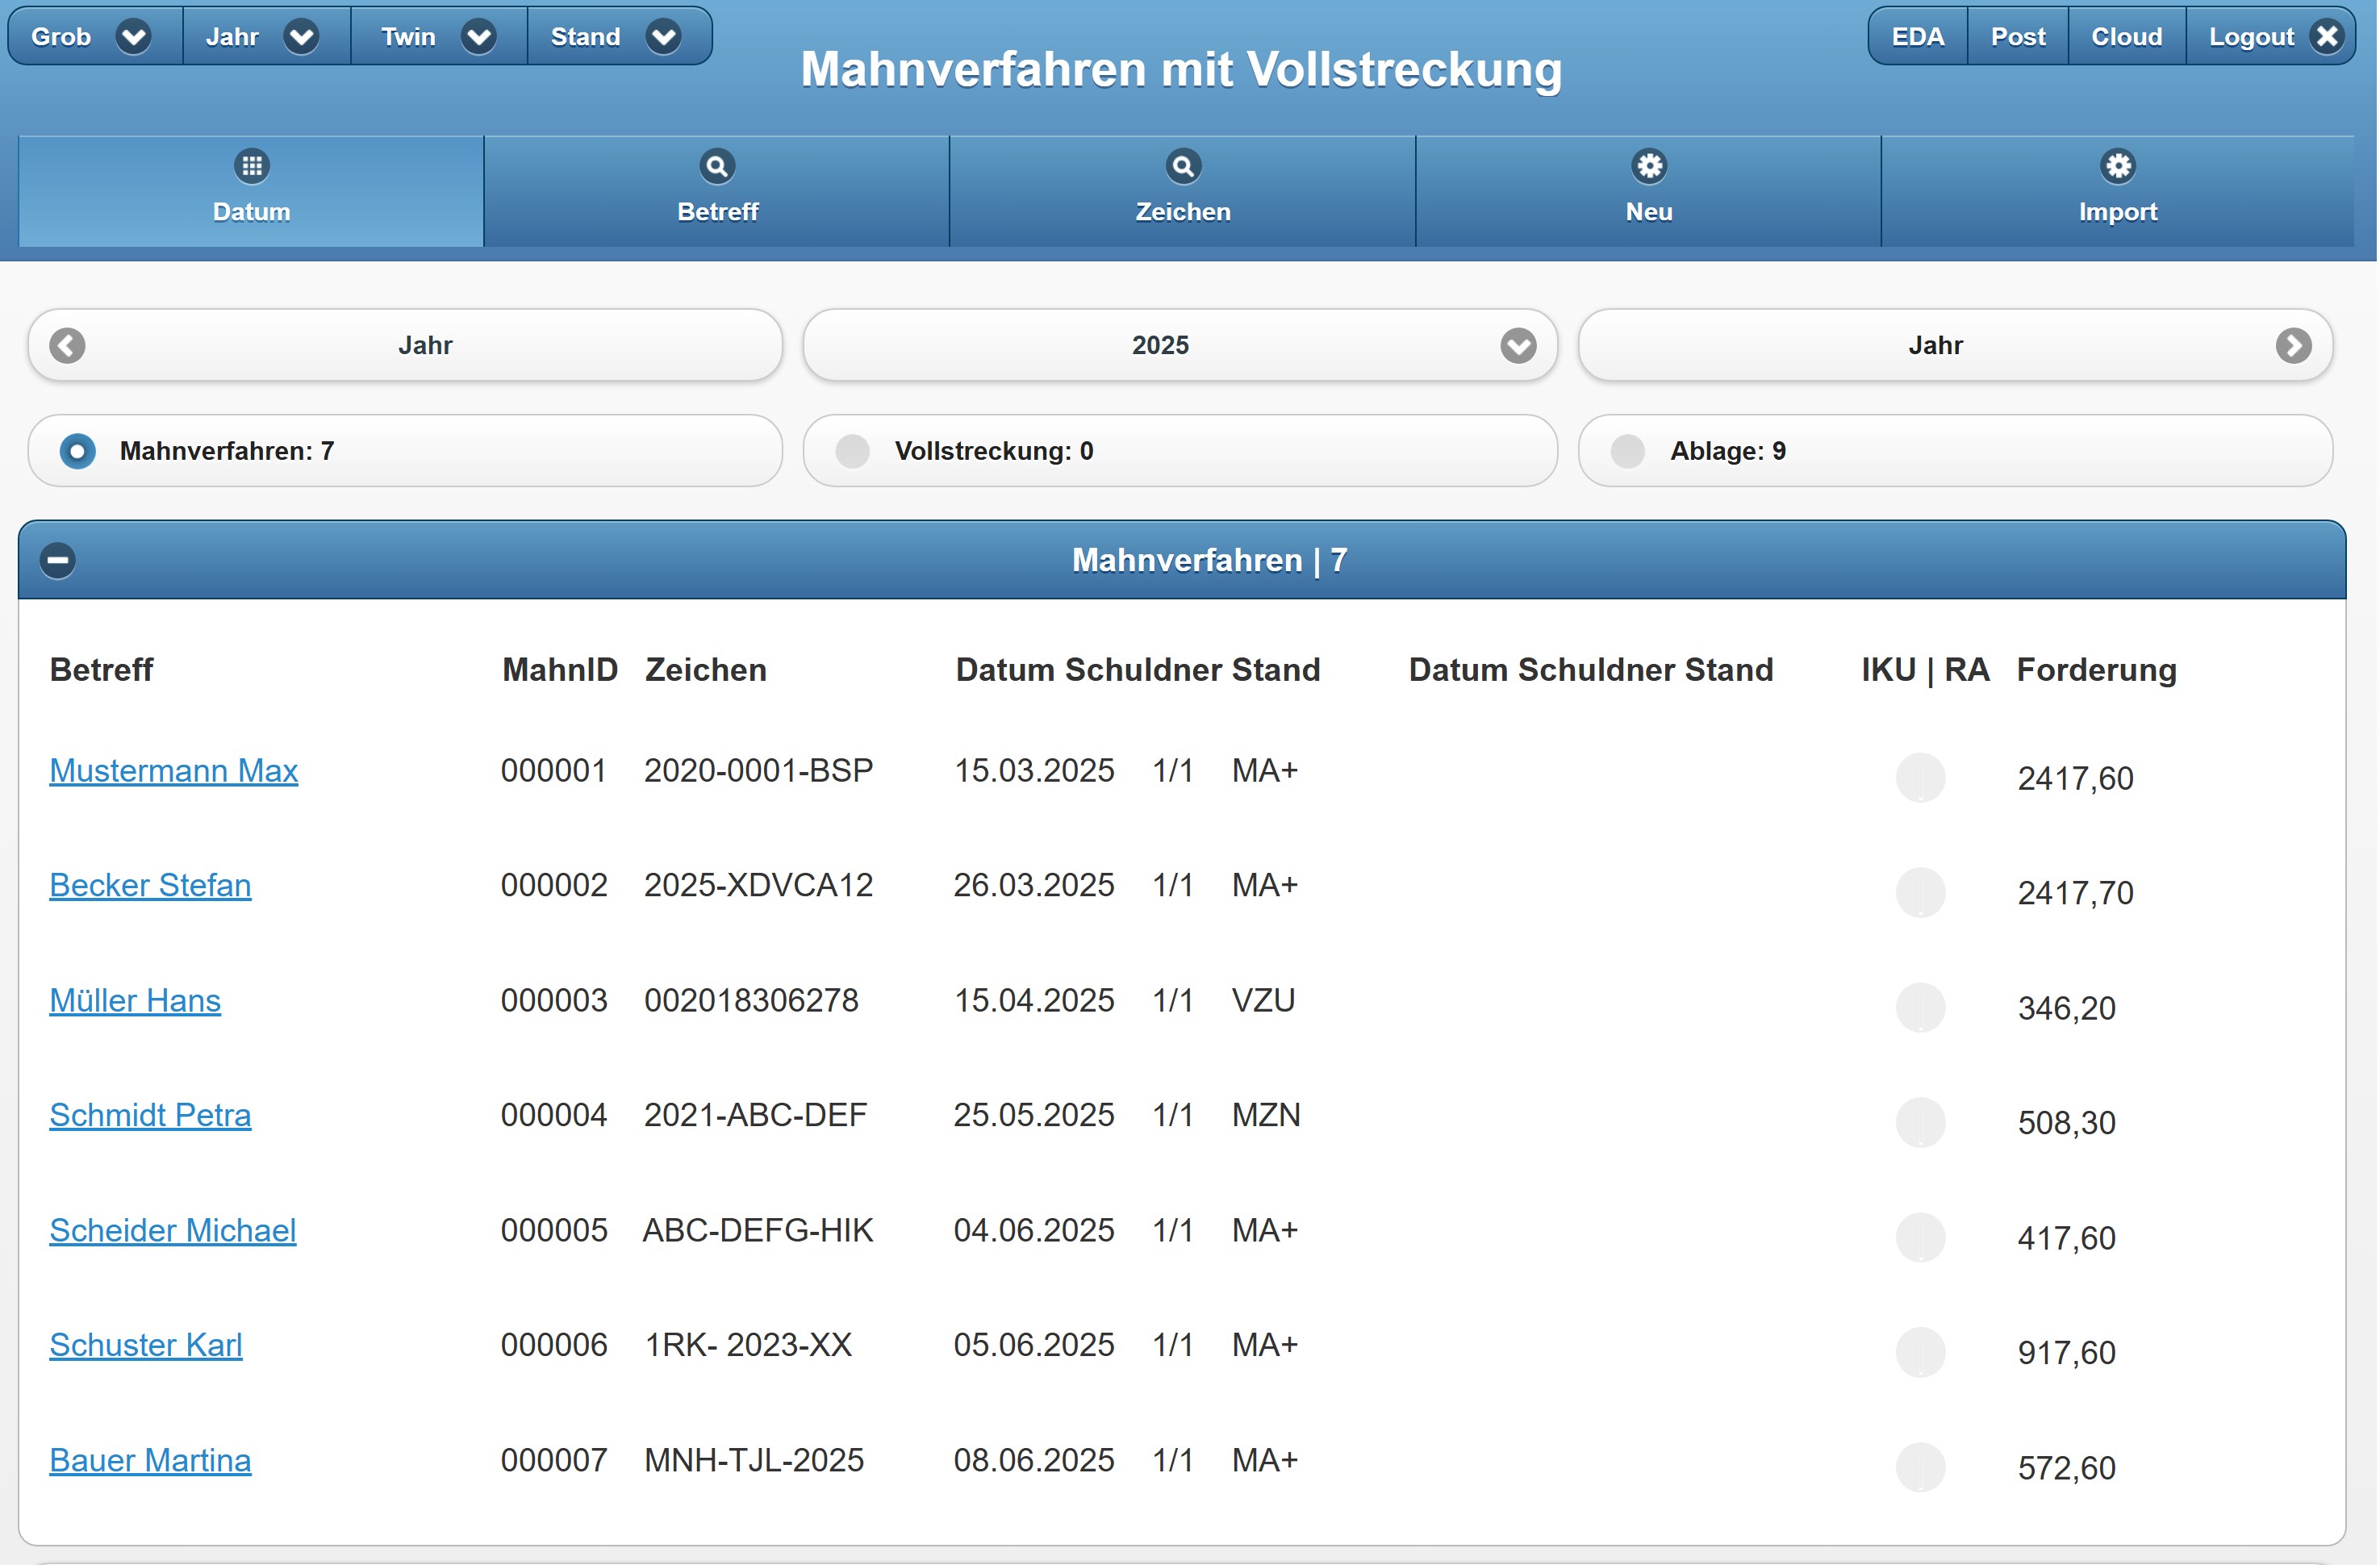Open the Twin dropdown menu
The height and width of the screenshot is (1565, 2380).
click(x=478, y=37)
